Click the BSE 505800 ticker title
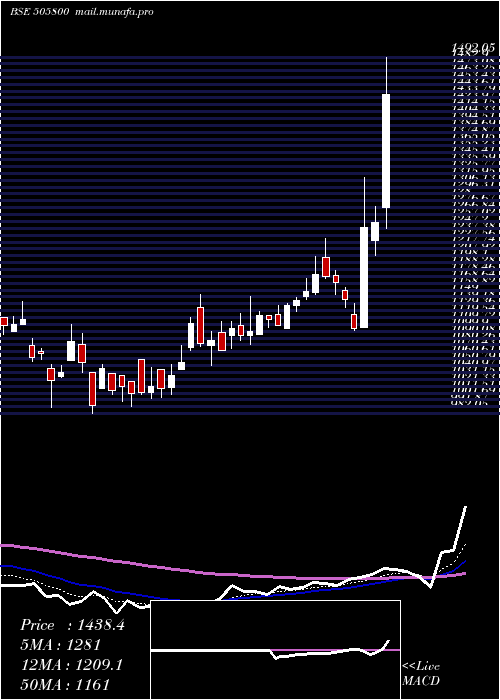 click(x=39, y=12)
